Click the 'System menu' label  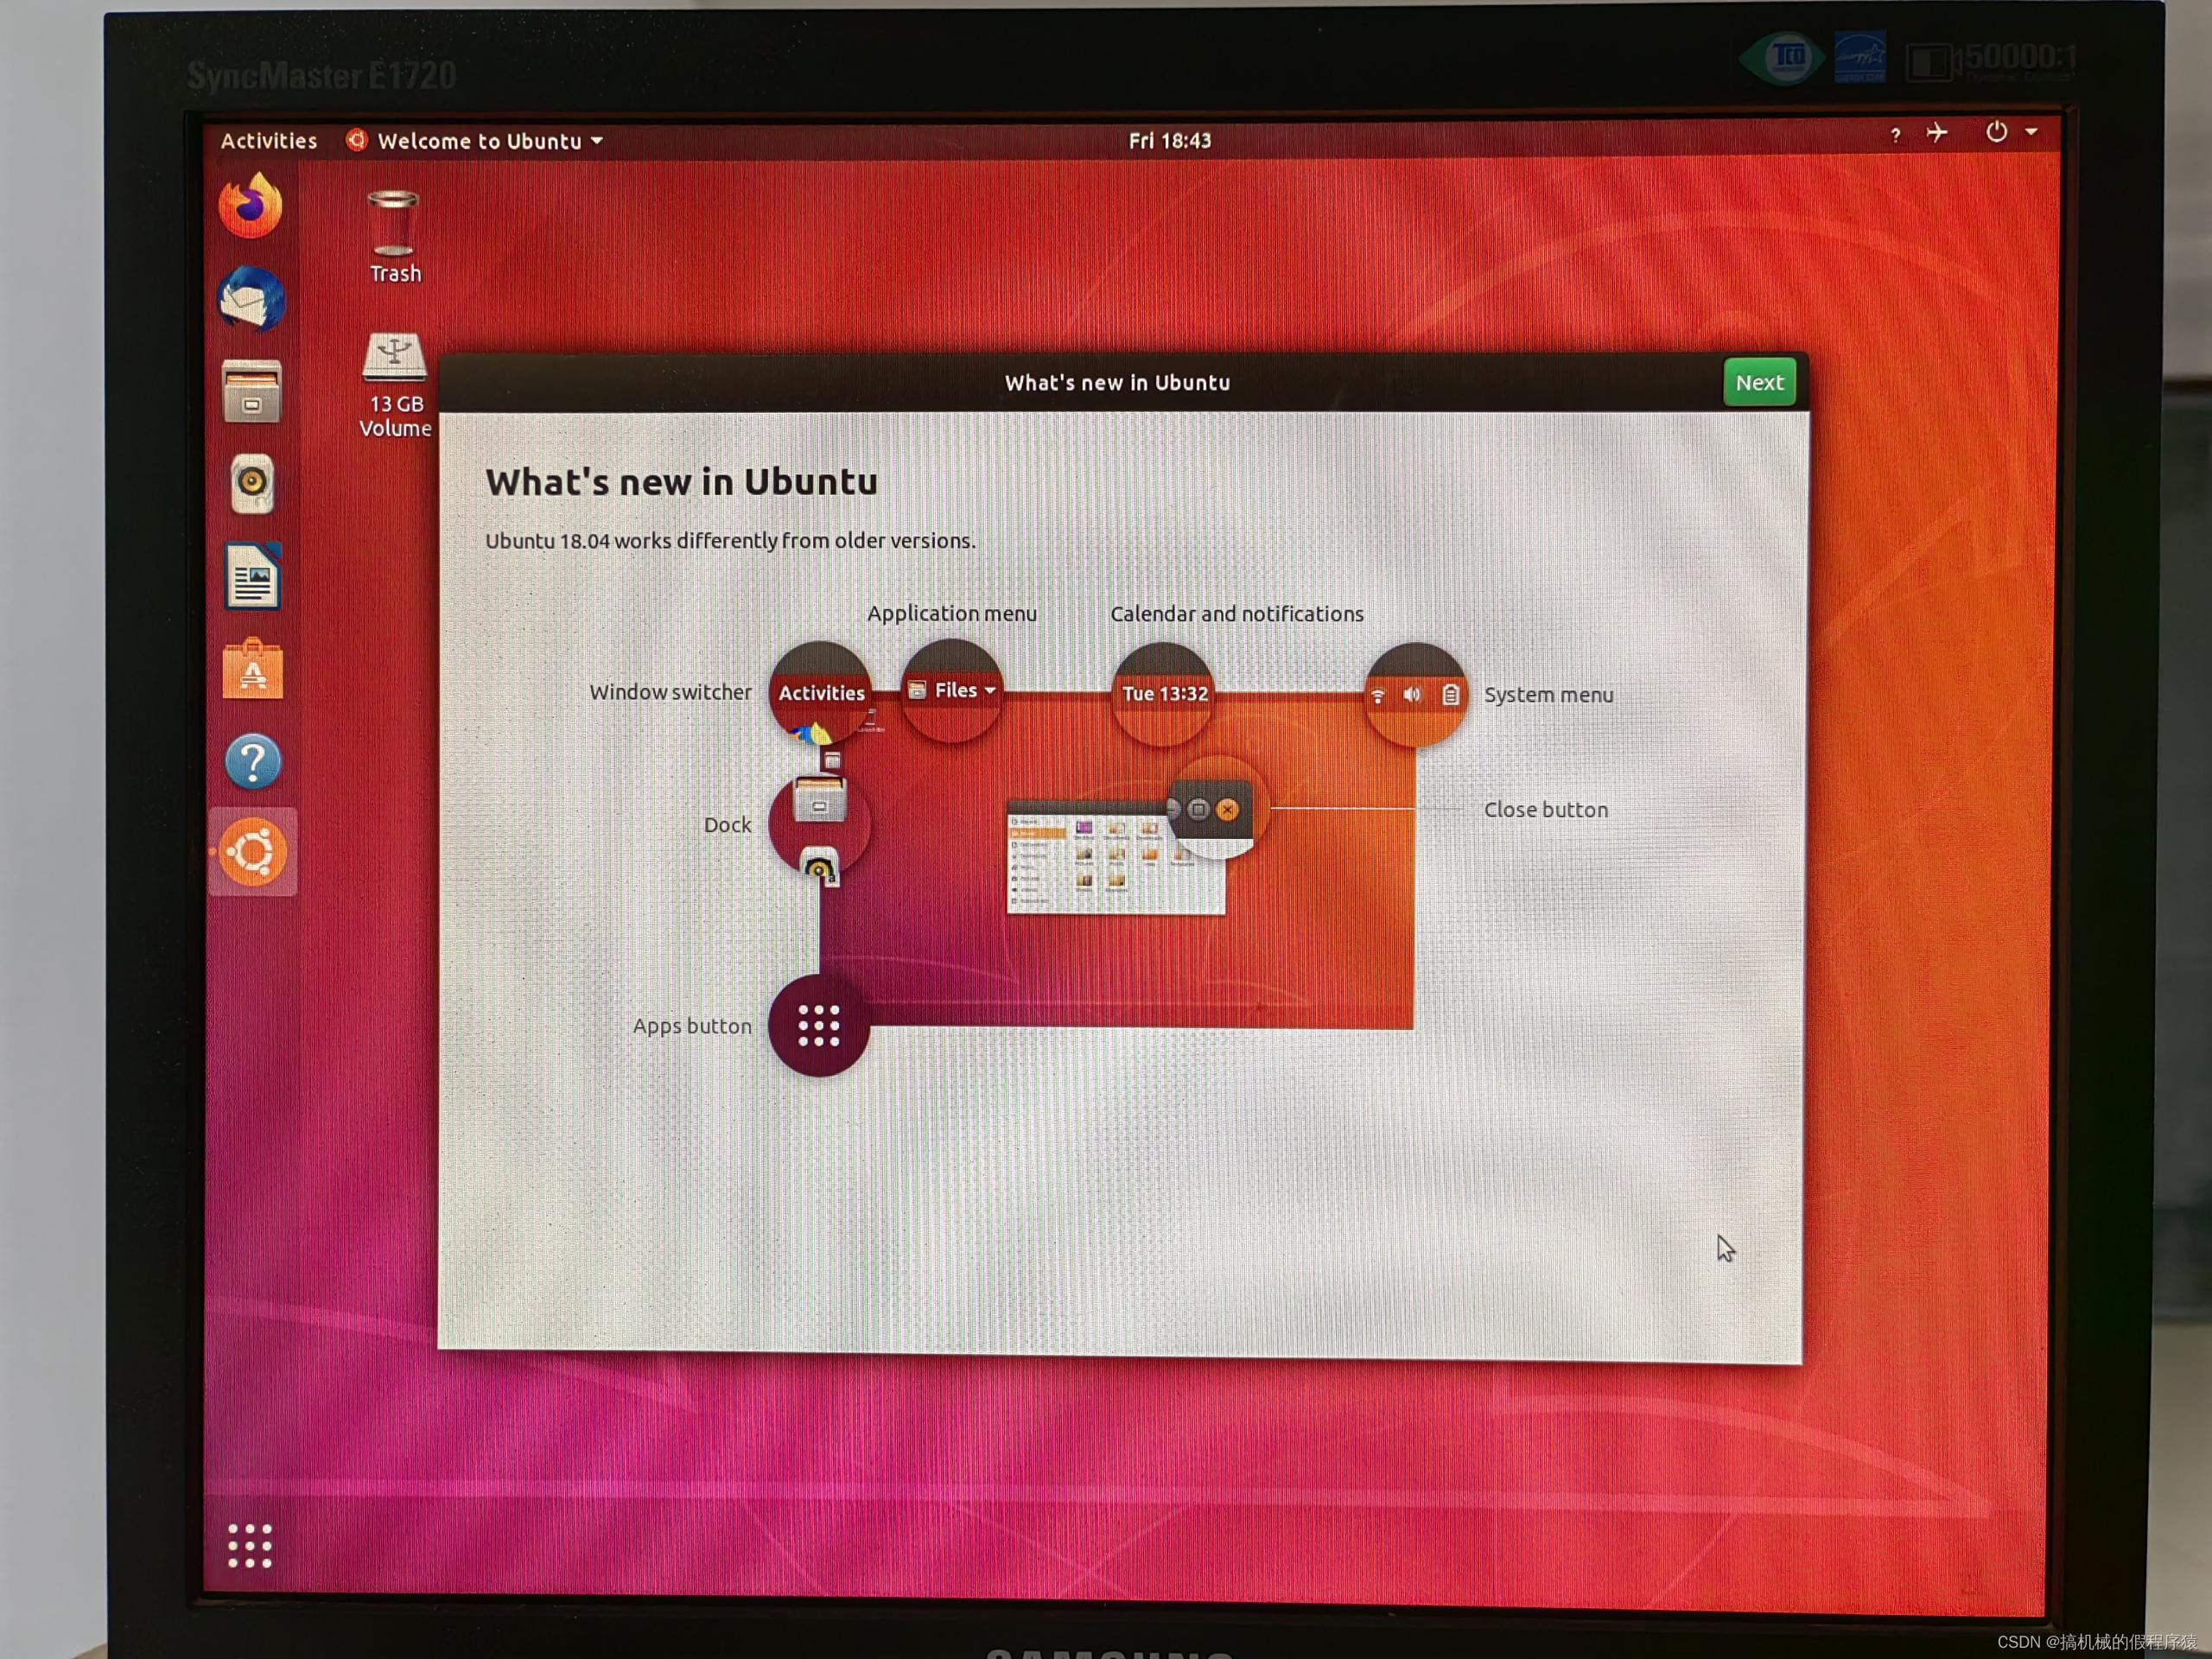(1548, 695)
